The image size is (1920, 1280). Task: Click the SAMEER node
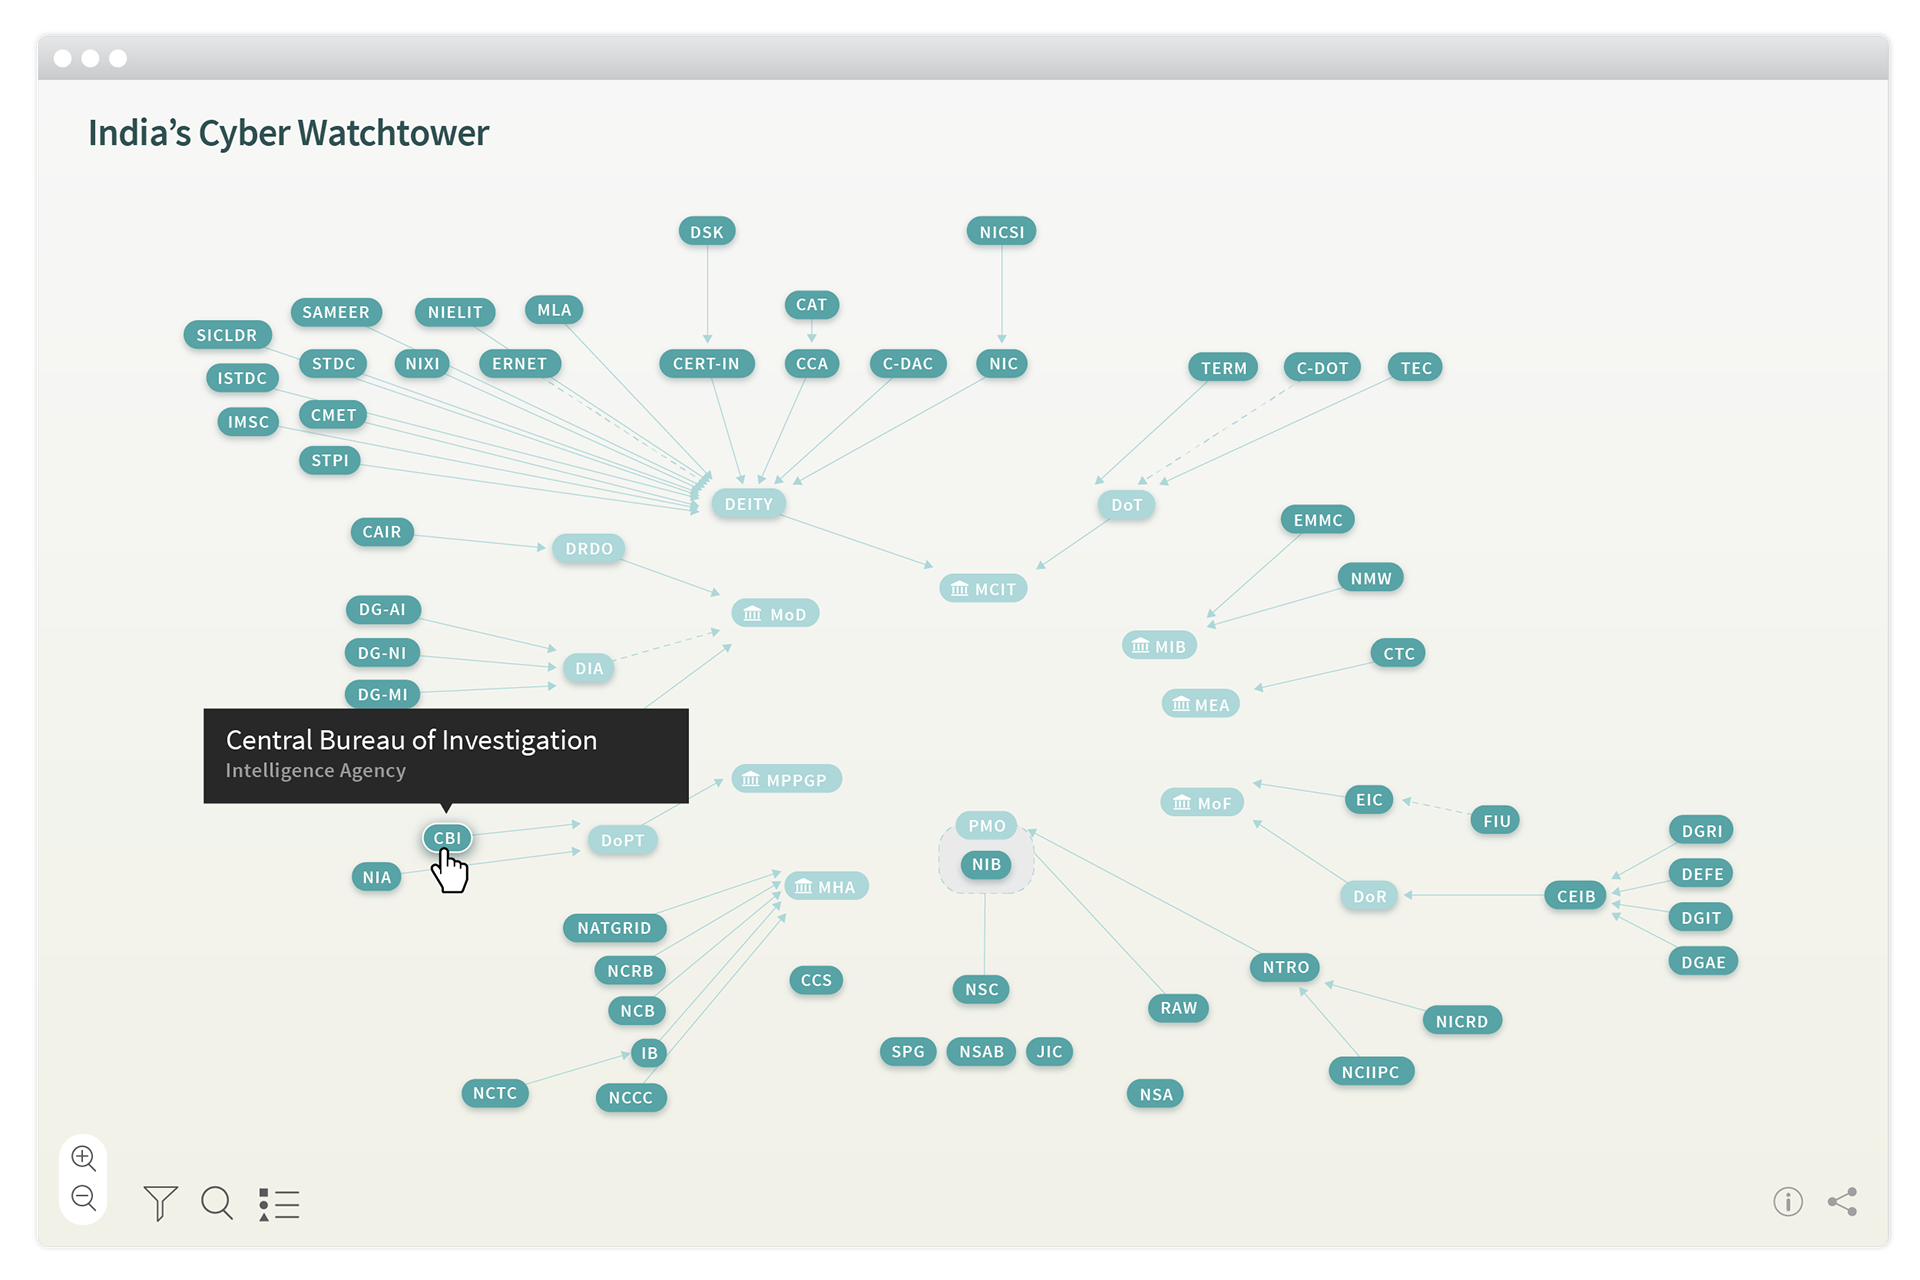click(x=336, y=312)
